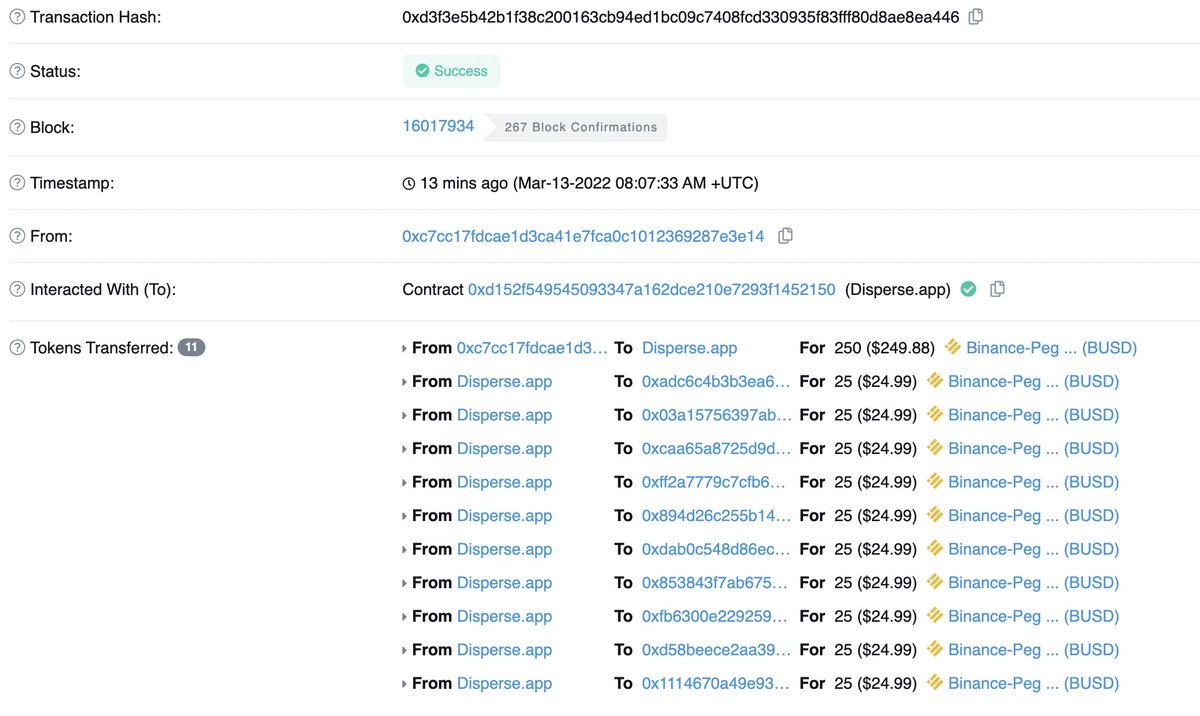Open recipient address 0xcaa65a8725d9d
The width and height of the screenshot is (1200, 716).
tap(717, 448)
